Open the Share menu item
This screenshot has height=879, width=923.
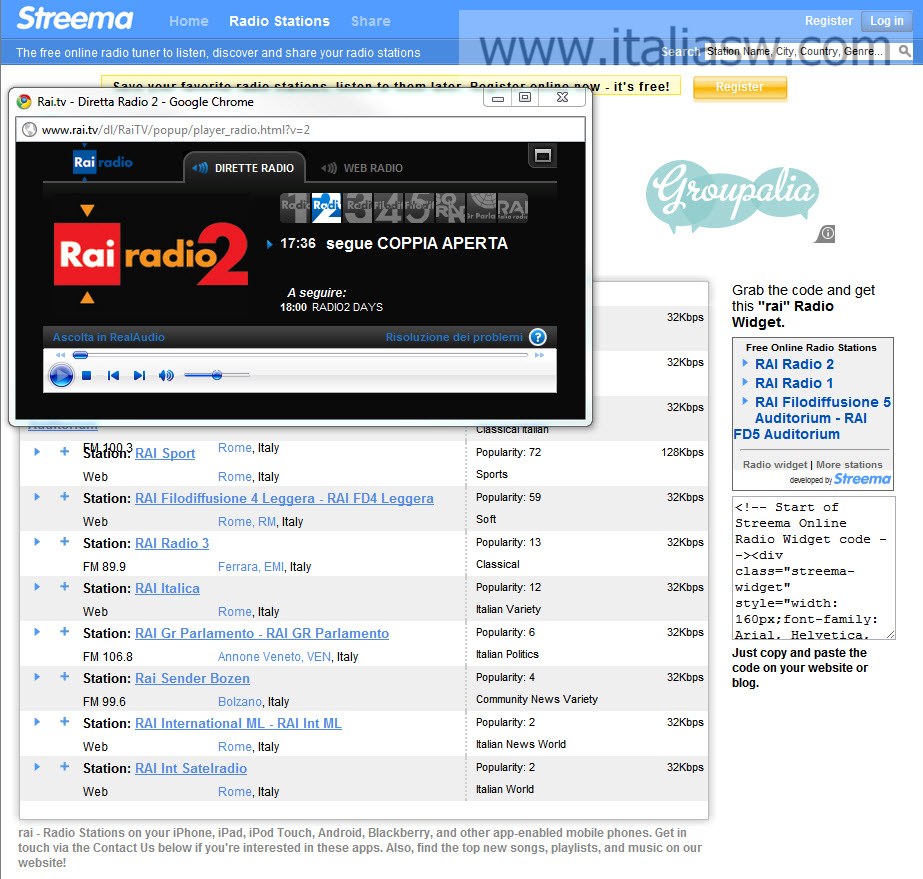tap(370, 21)
